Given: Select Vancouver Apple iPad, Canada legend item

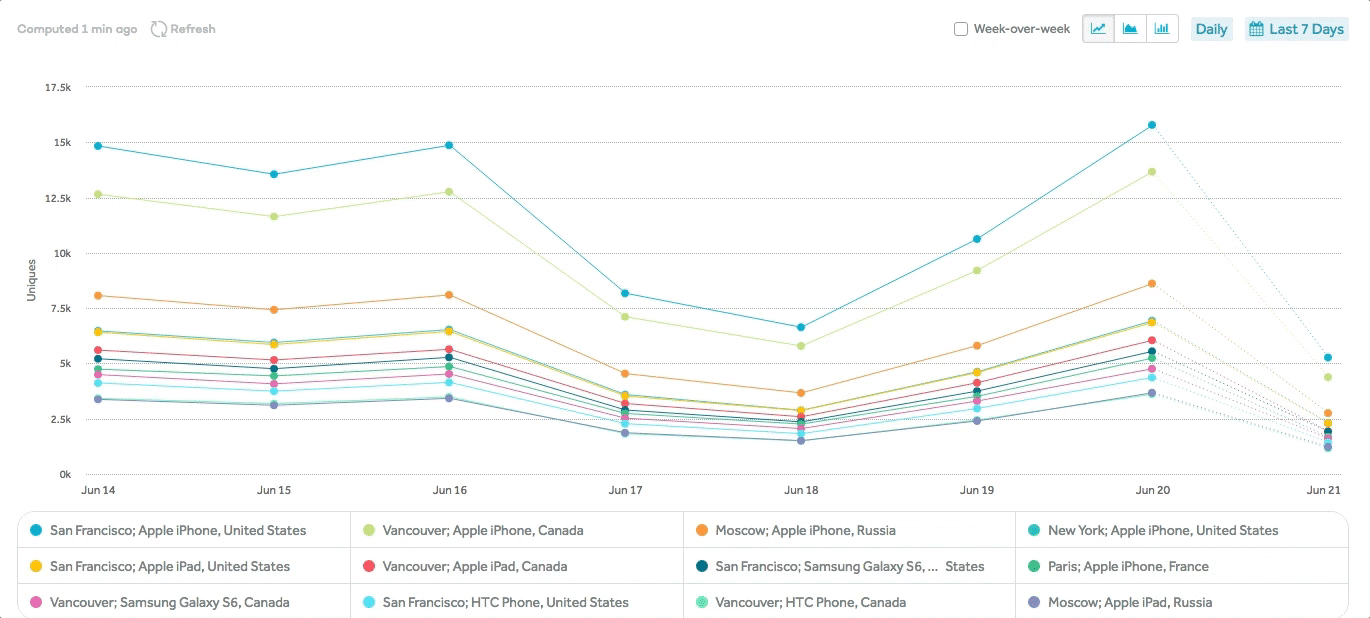Looking at the screenshot, I should 474,566.
